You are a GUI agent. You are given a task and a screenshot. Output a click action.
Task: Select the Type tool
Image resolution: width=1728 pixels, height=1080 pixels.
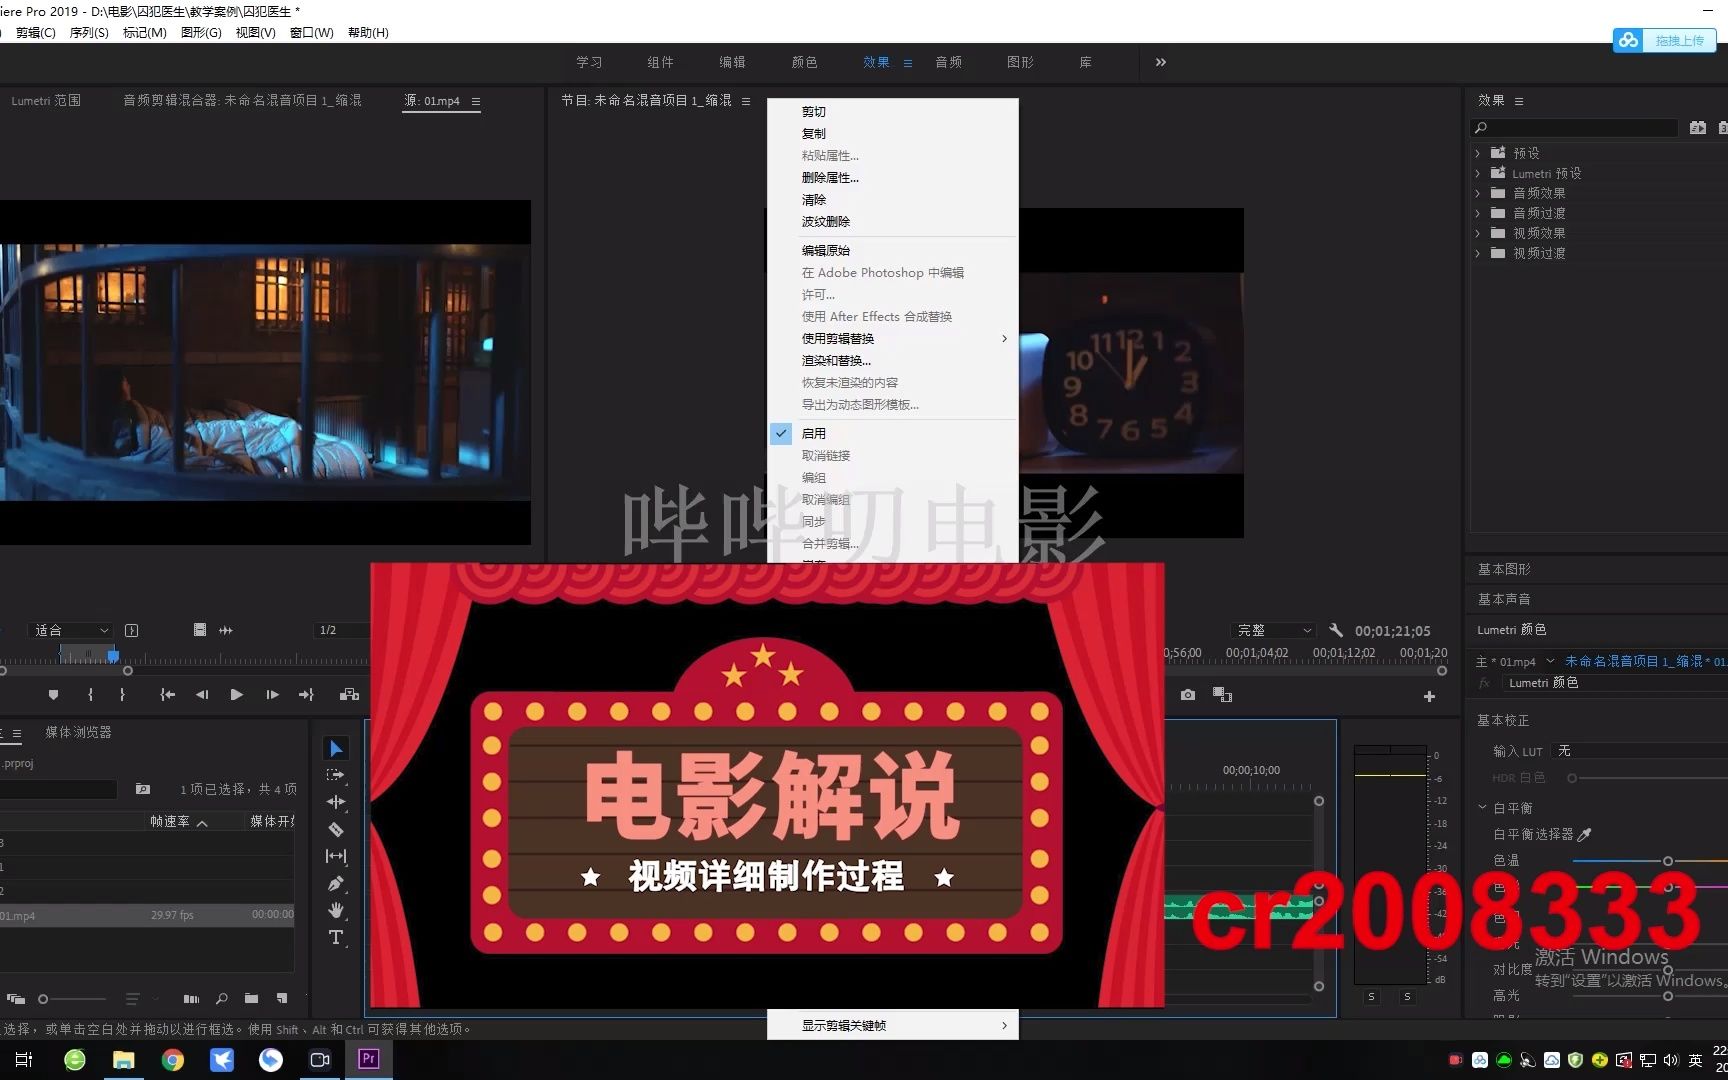pos(336,937)
